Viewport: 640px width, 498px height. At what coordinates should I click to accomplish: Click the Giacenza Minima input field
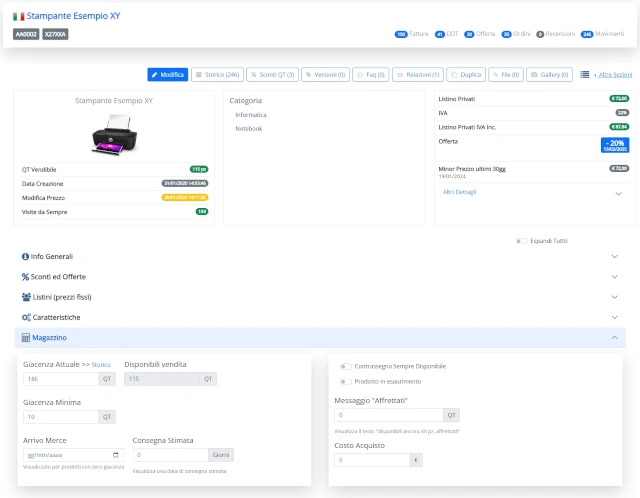click(61, 417)
